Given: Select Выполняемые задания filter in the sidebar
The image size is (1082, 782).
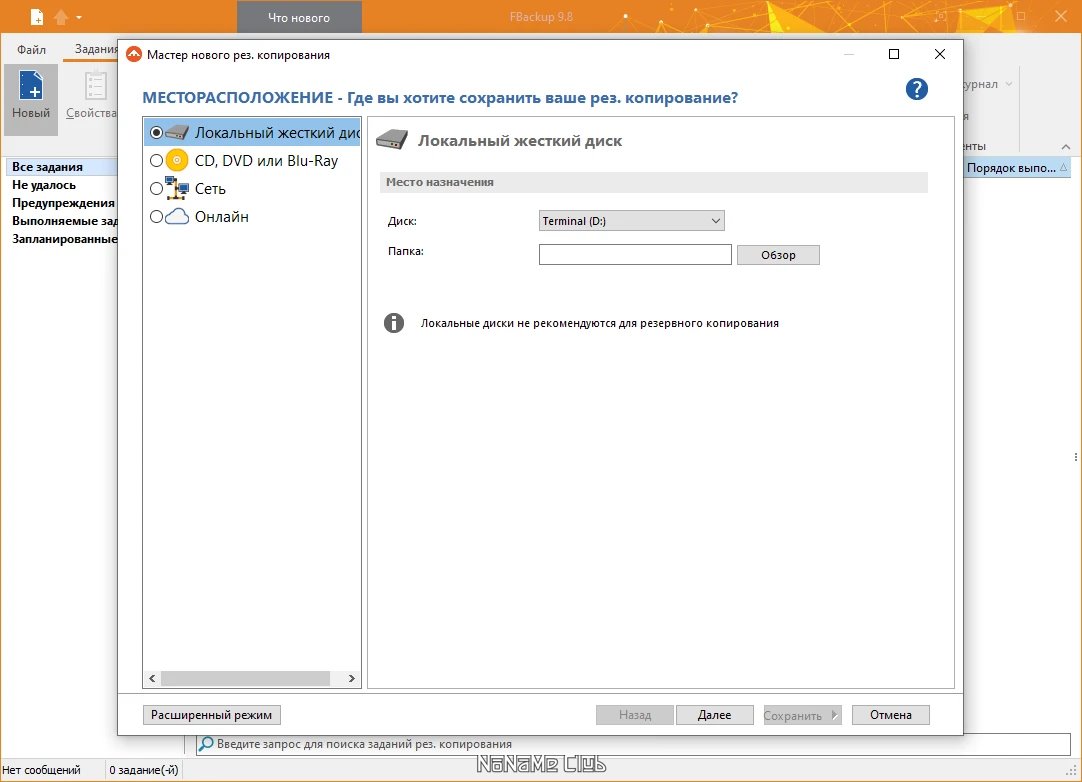Looking at the screenshot, I should pyautogui.click(x=64, y=220).
